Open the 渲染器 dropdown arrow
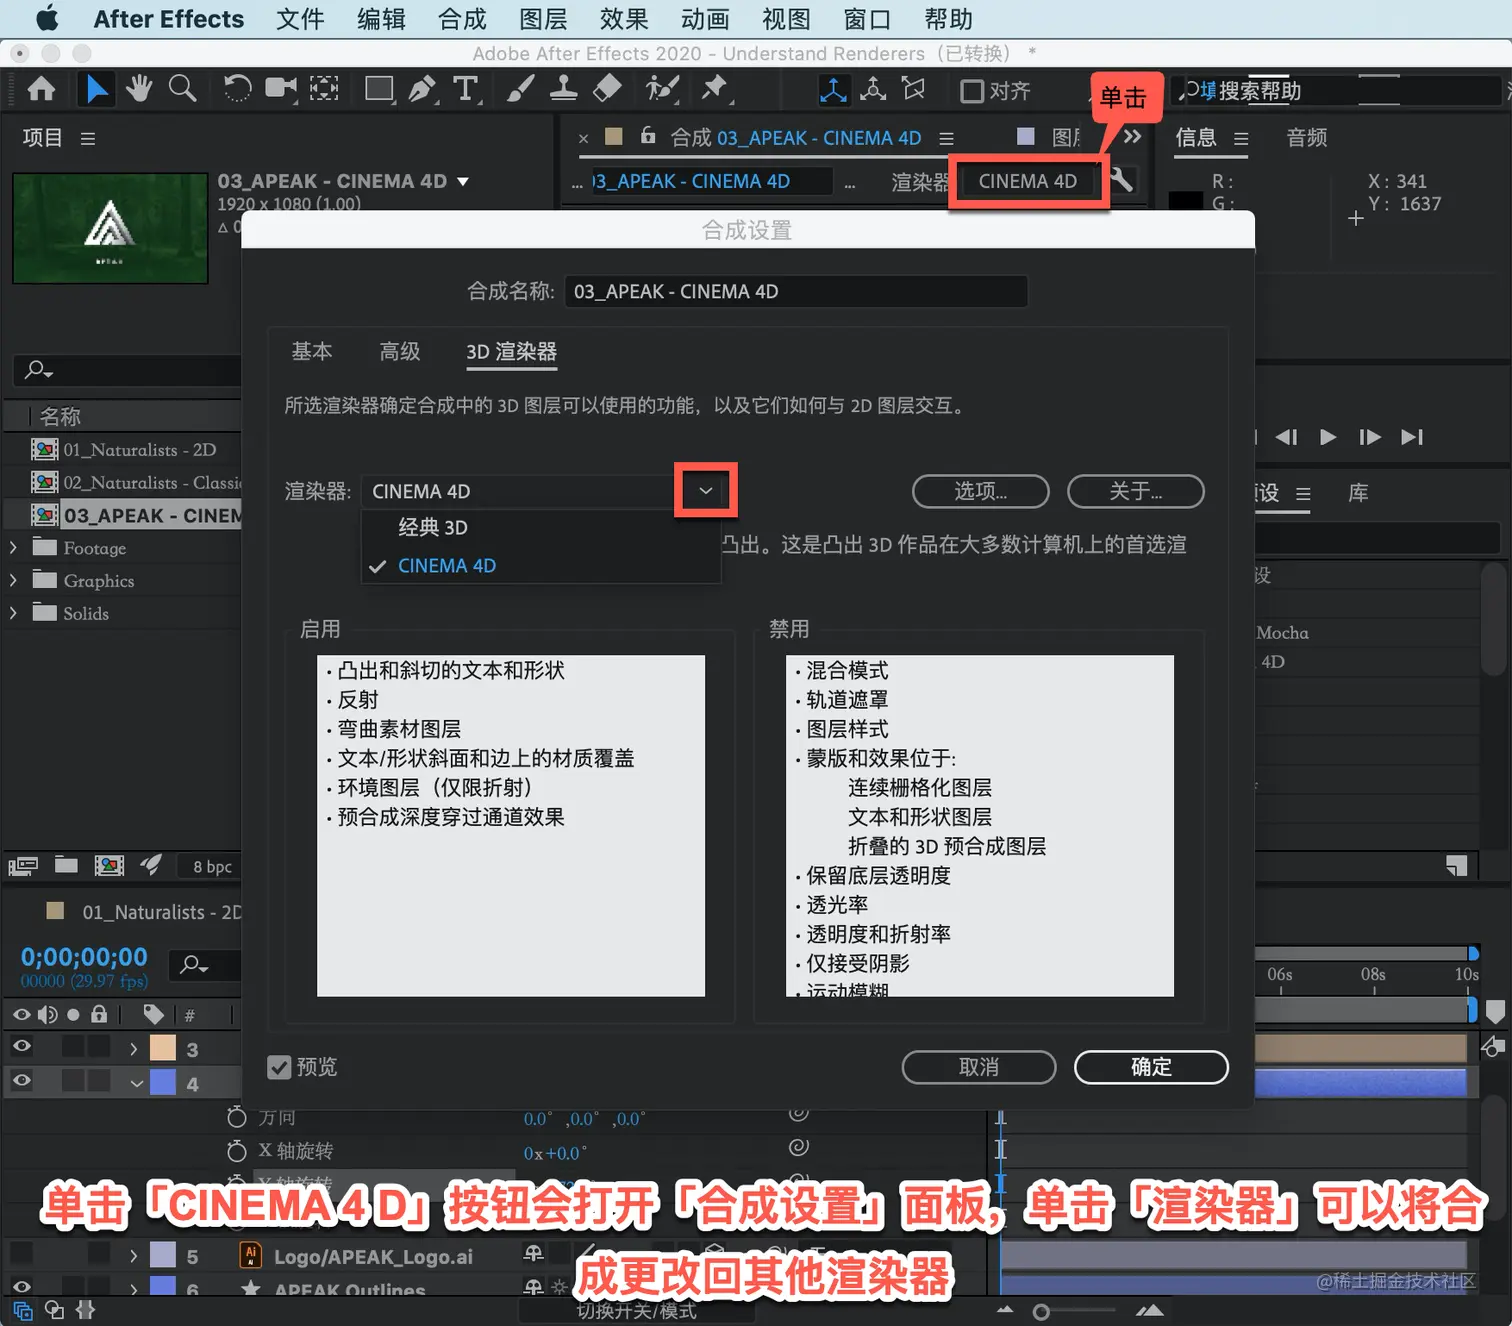 tap(705, 490)
